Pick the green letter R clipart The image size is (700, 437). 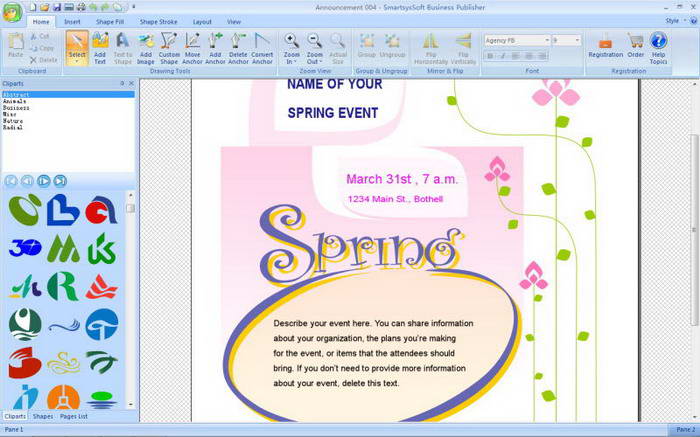[x=62, y=287]
